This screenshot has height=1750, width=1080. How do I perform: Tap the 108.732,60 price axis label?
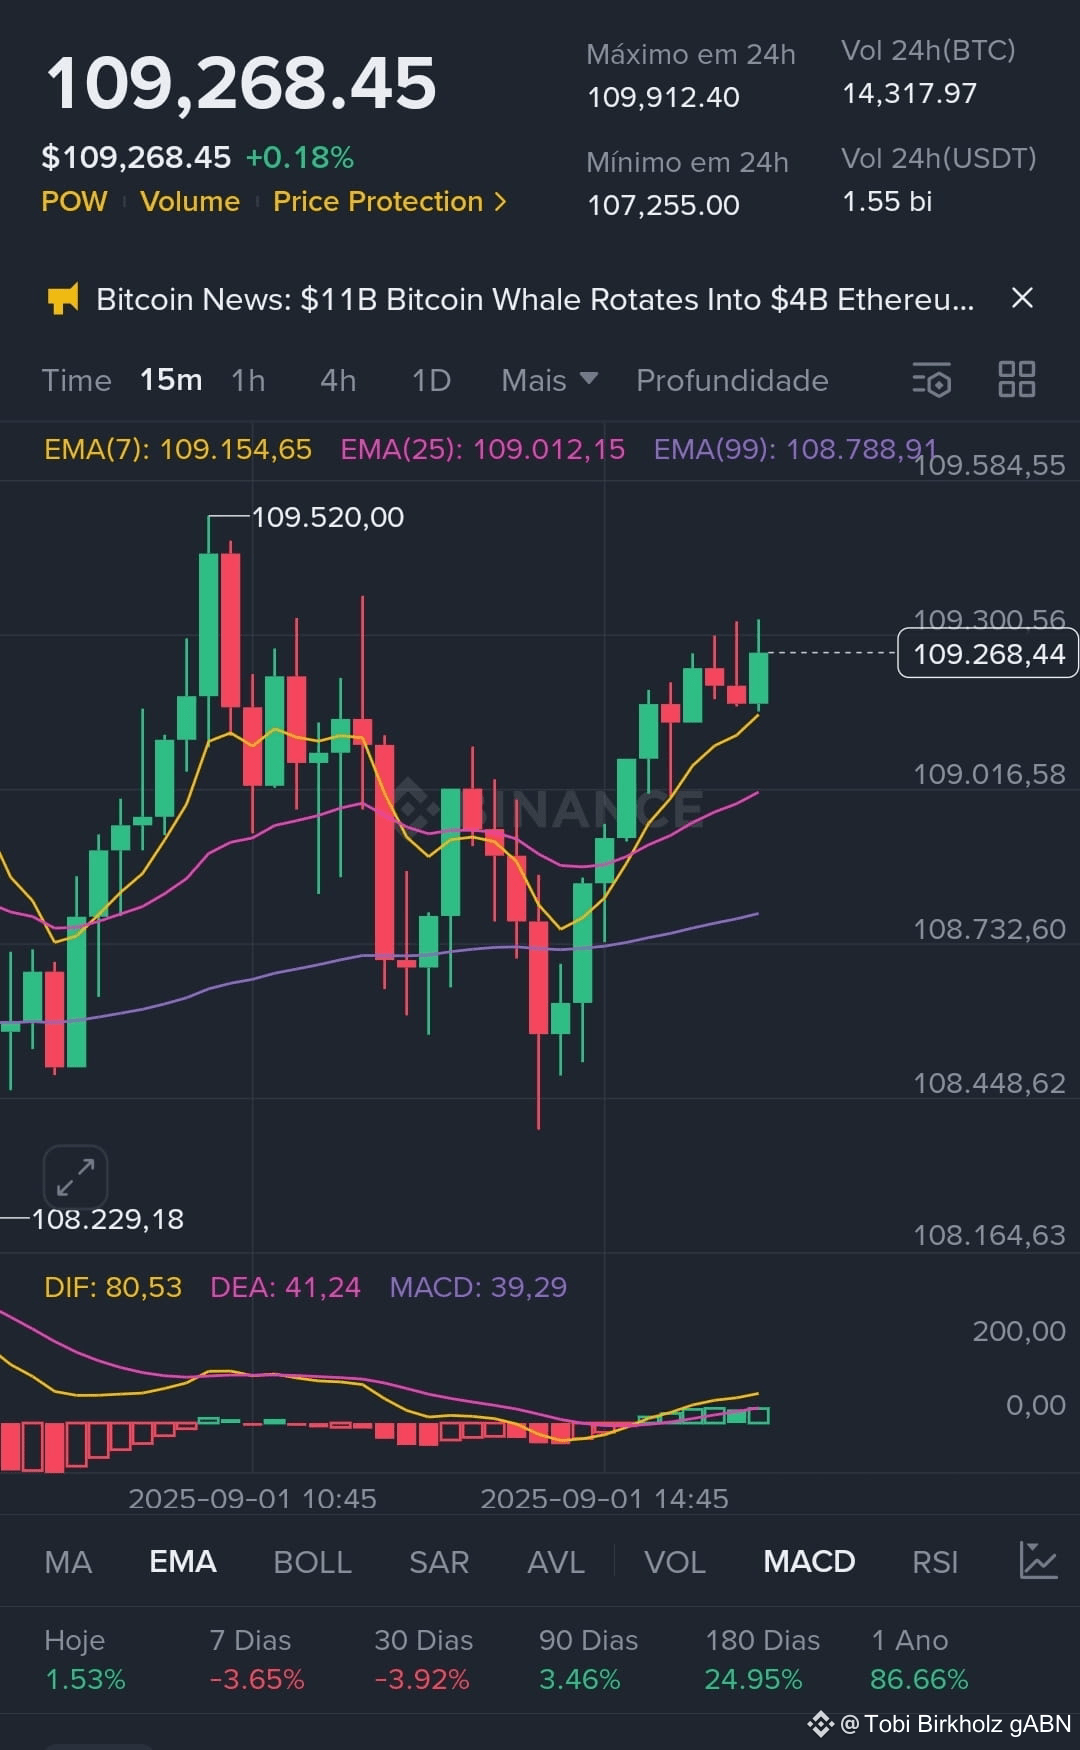click(989, 929)
